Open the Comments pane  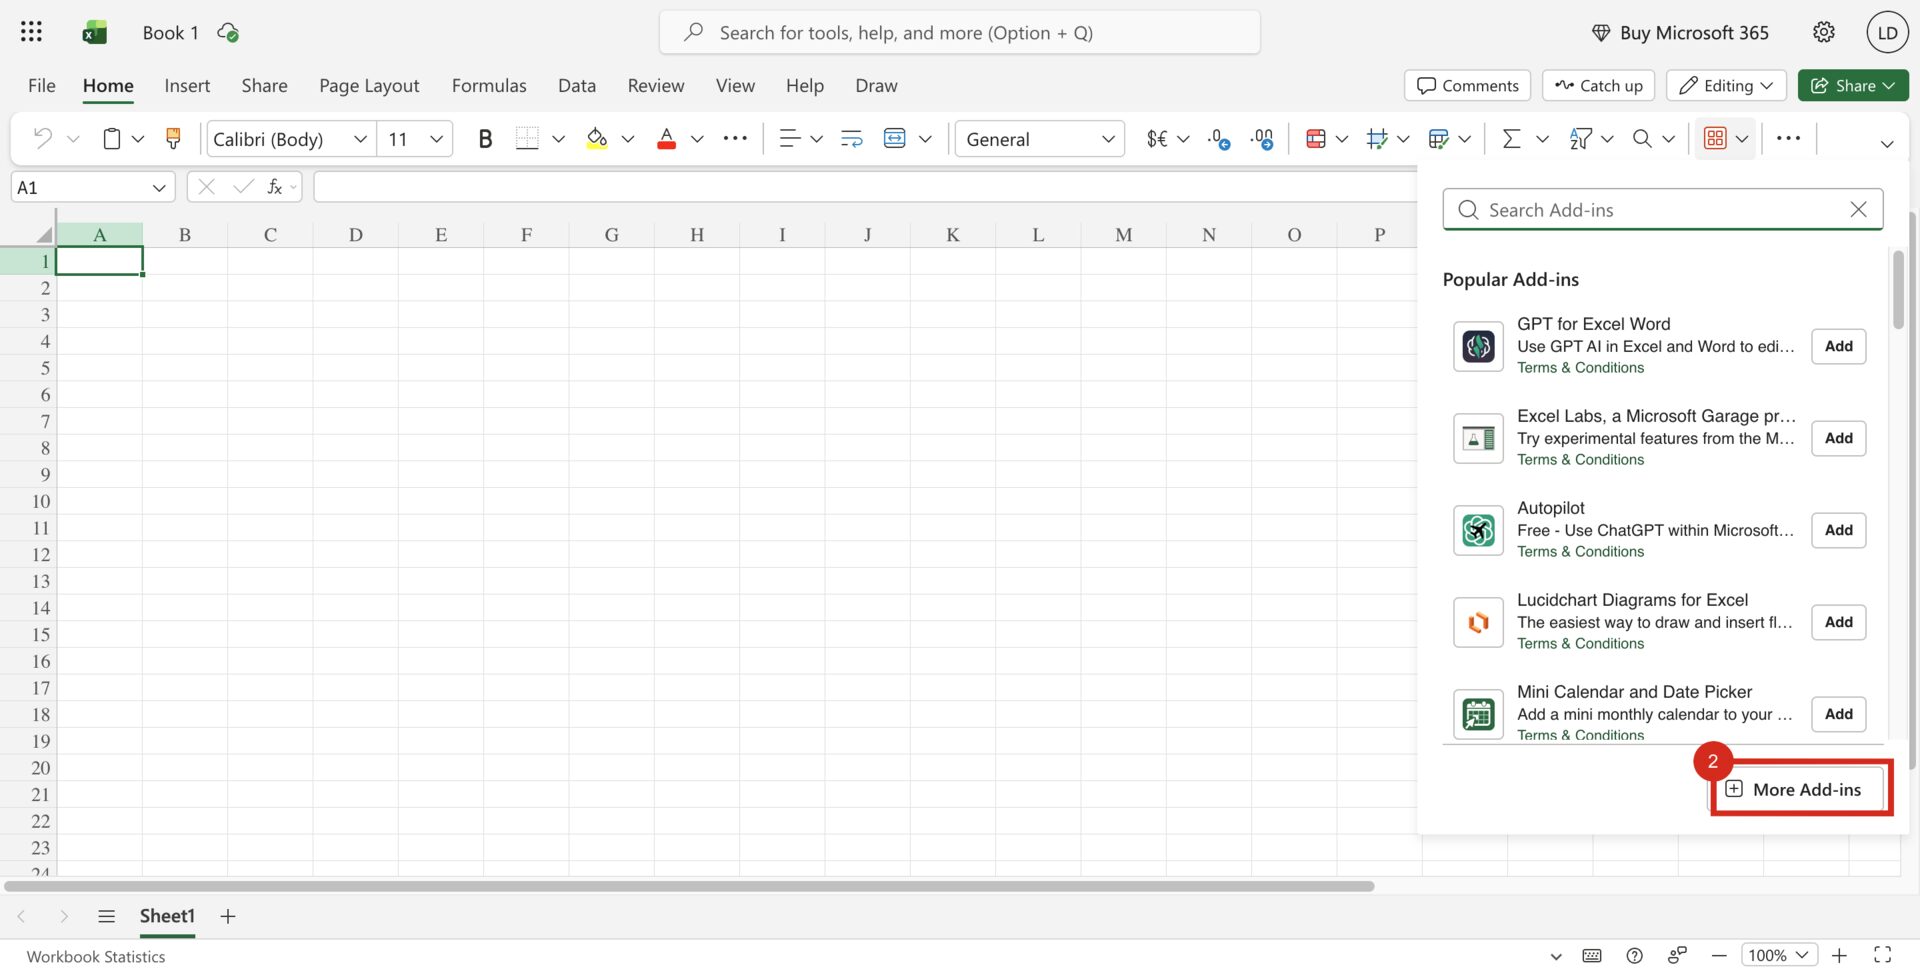[1468, 85]
